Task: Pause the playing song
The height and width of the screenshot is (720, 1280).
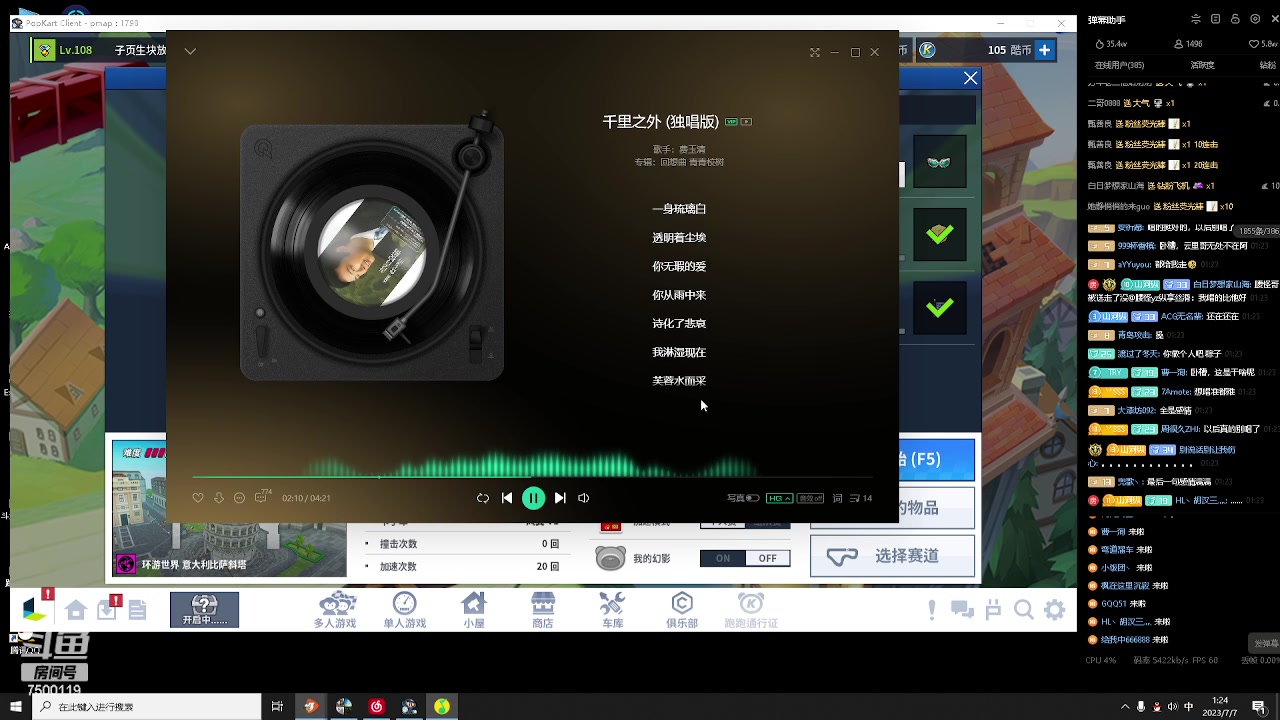Action: point(534,498)
